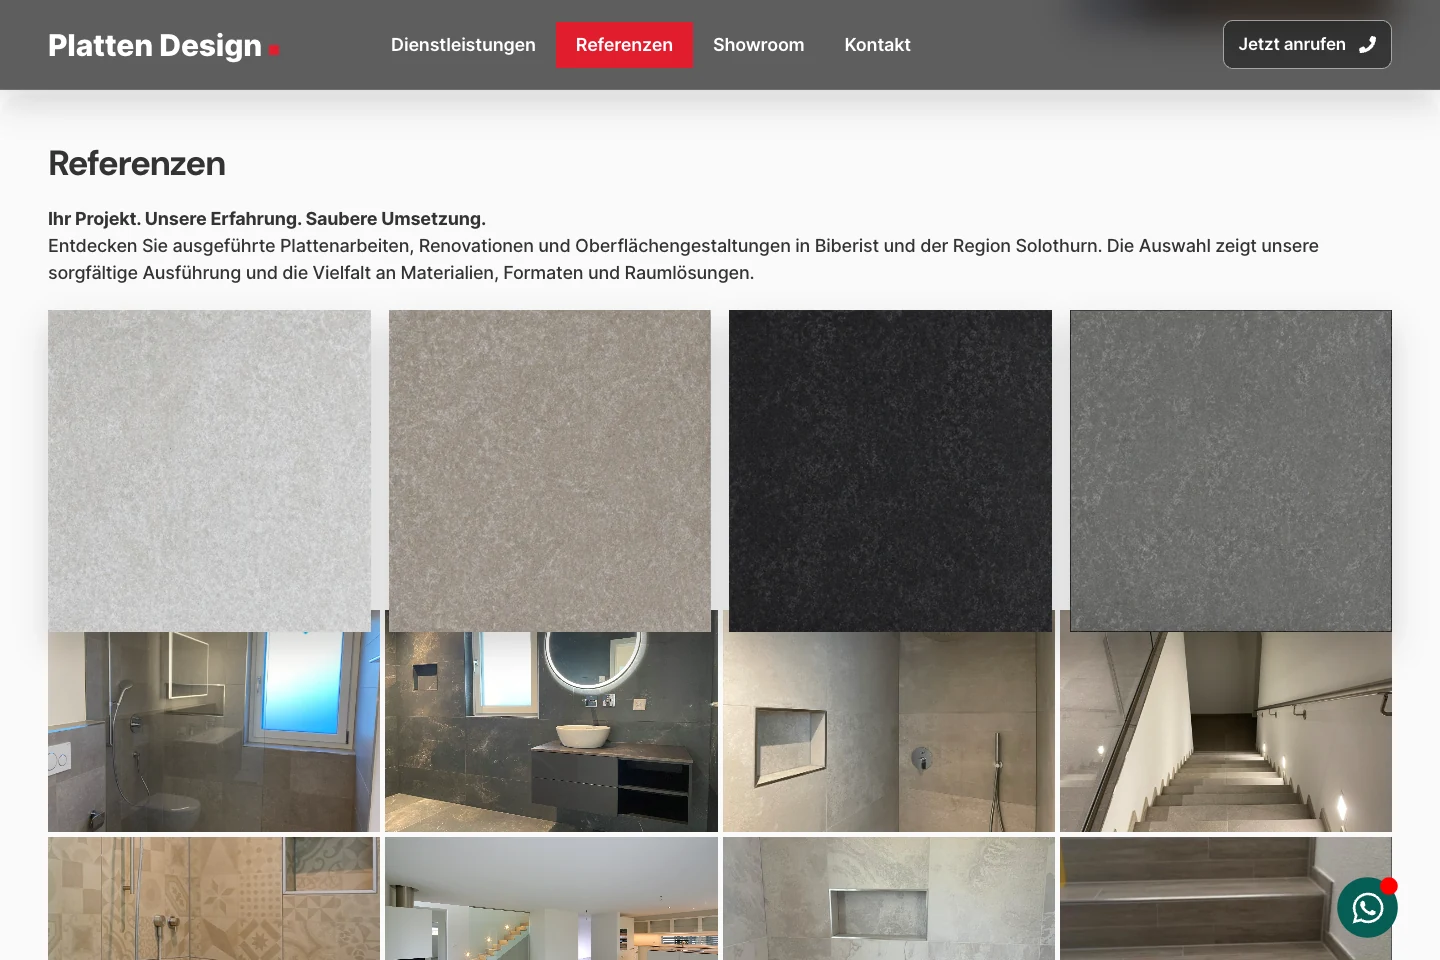1440x960 pixels.
Task: Open the Kontakt page
Action: click(877, 45)
